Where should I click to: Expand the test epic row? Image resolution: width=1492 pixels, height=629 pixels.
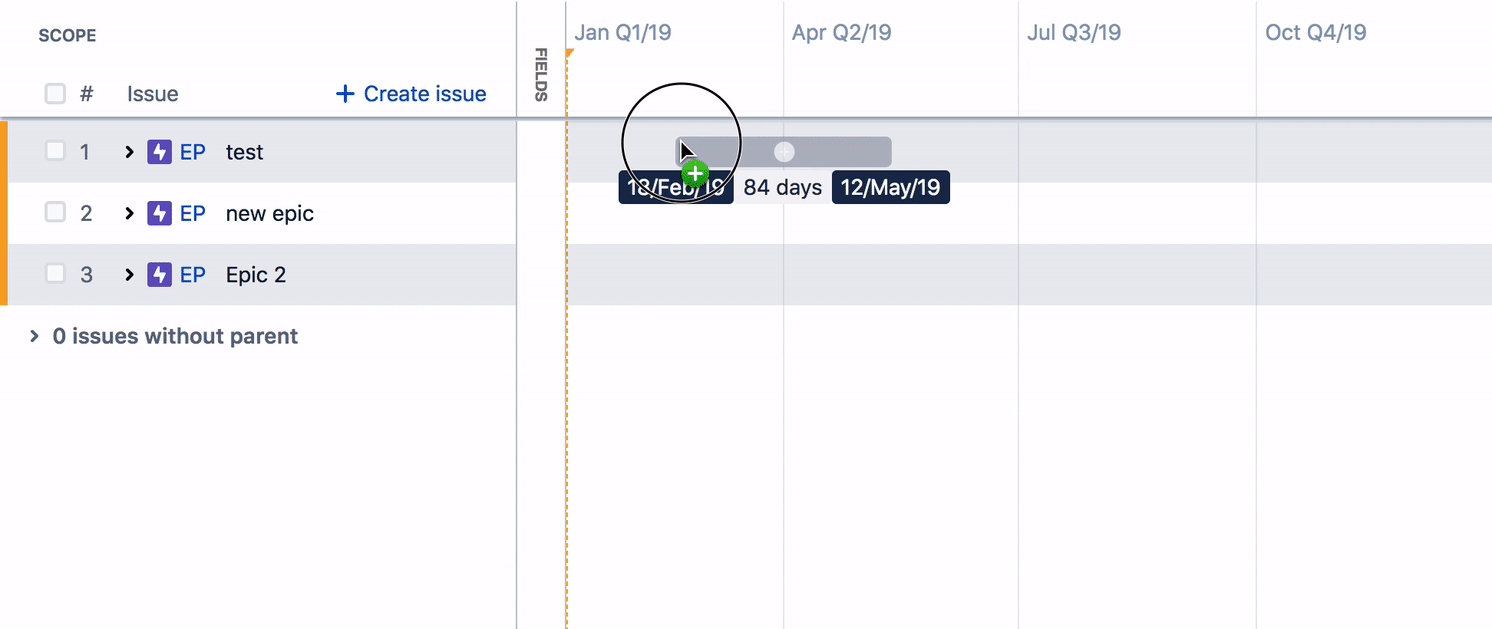(x=129, y=152)
